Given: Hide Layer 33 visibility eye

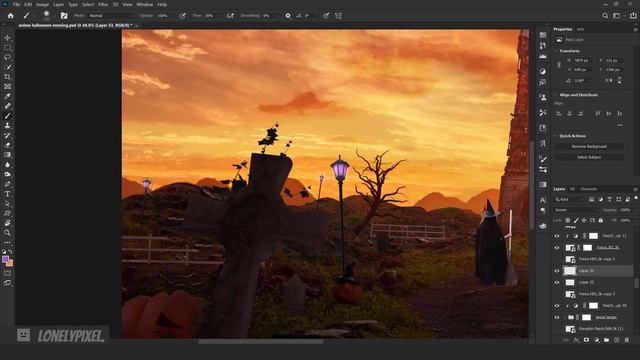Looking at the screenshot, I should 557,271.
